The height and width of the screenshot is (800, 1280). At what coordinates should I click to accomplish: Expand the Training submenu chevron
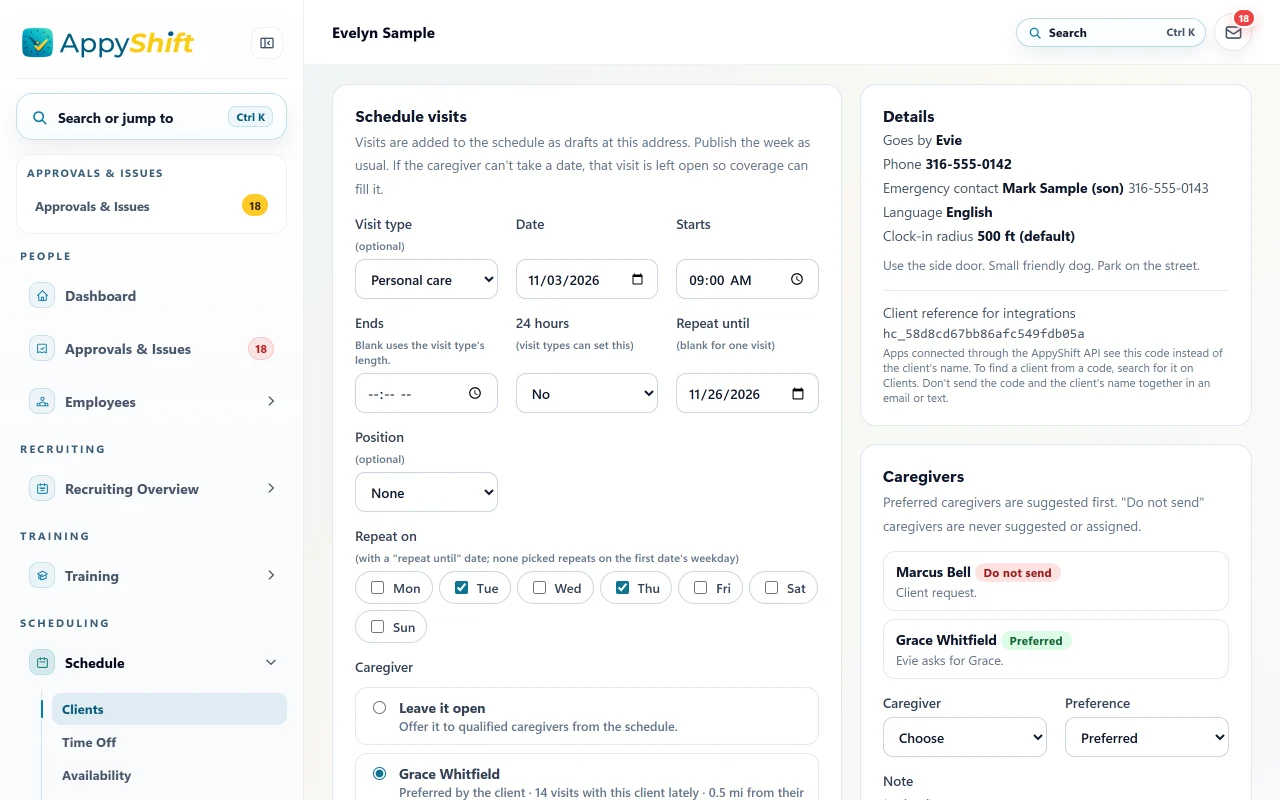pos(271,576)
